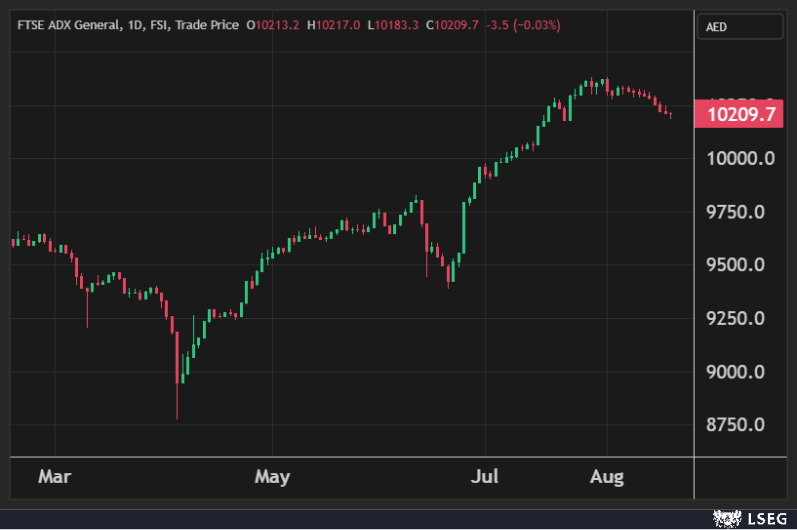Click the last red candle before the price tag
Image resolution: width=797 pixels, height=530 pixels.
pos(670,115)
